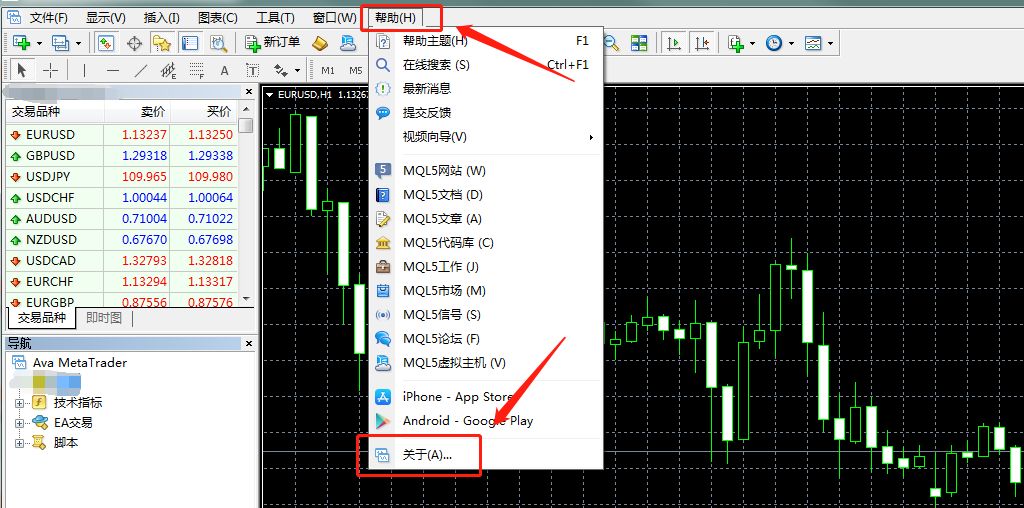Open the New Chart dropdown arrow
Image resolution: width=1024 pixels, height=508 pixels.
click(x=39, y=43)
